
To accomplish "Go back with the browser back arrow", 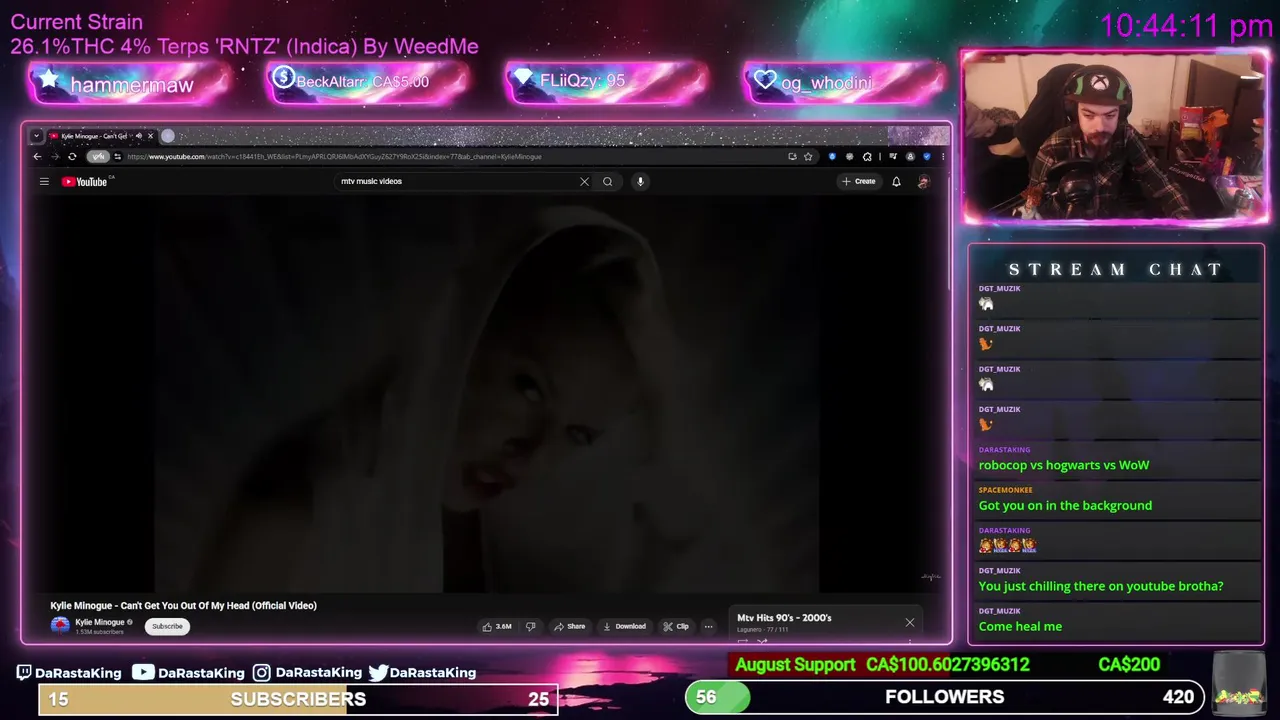I will point(37,157).
